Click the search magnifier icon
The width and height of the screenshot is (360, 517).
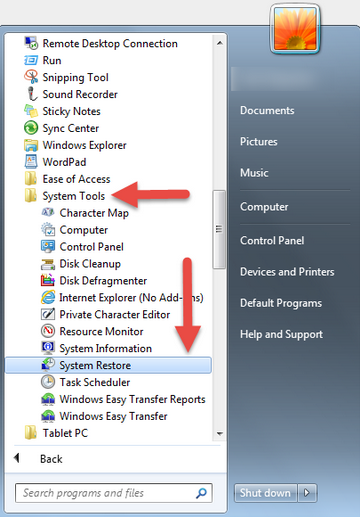[x=201, y=493]
